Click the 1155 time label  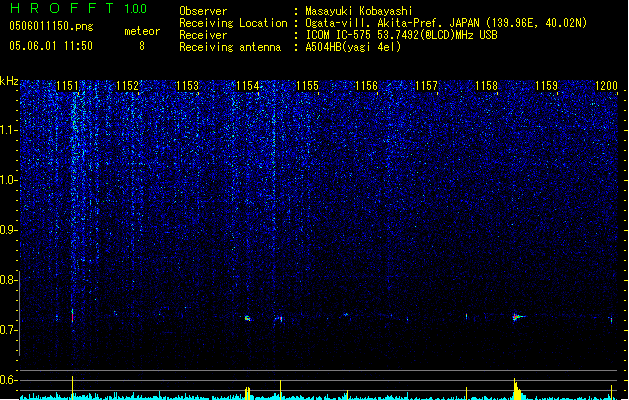click(x=307, y=86)
